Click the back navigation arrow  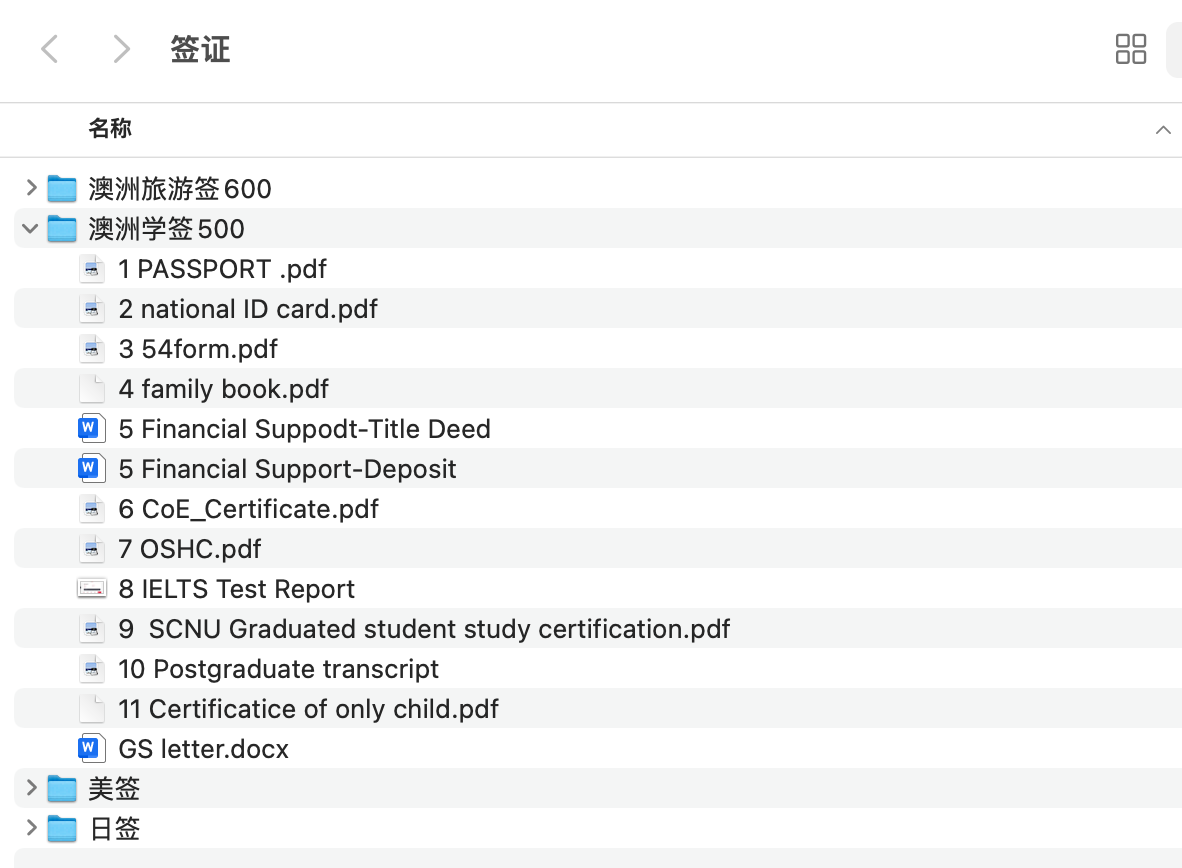click(50, 48)
